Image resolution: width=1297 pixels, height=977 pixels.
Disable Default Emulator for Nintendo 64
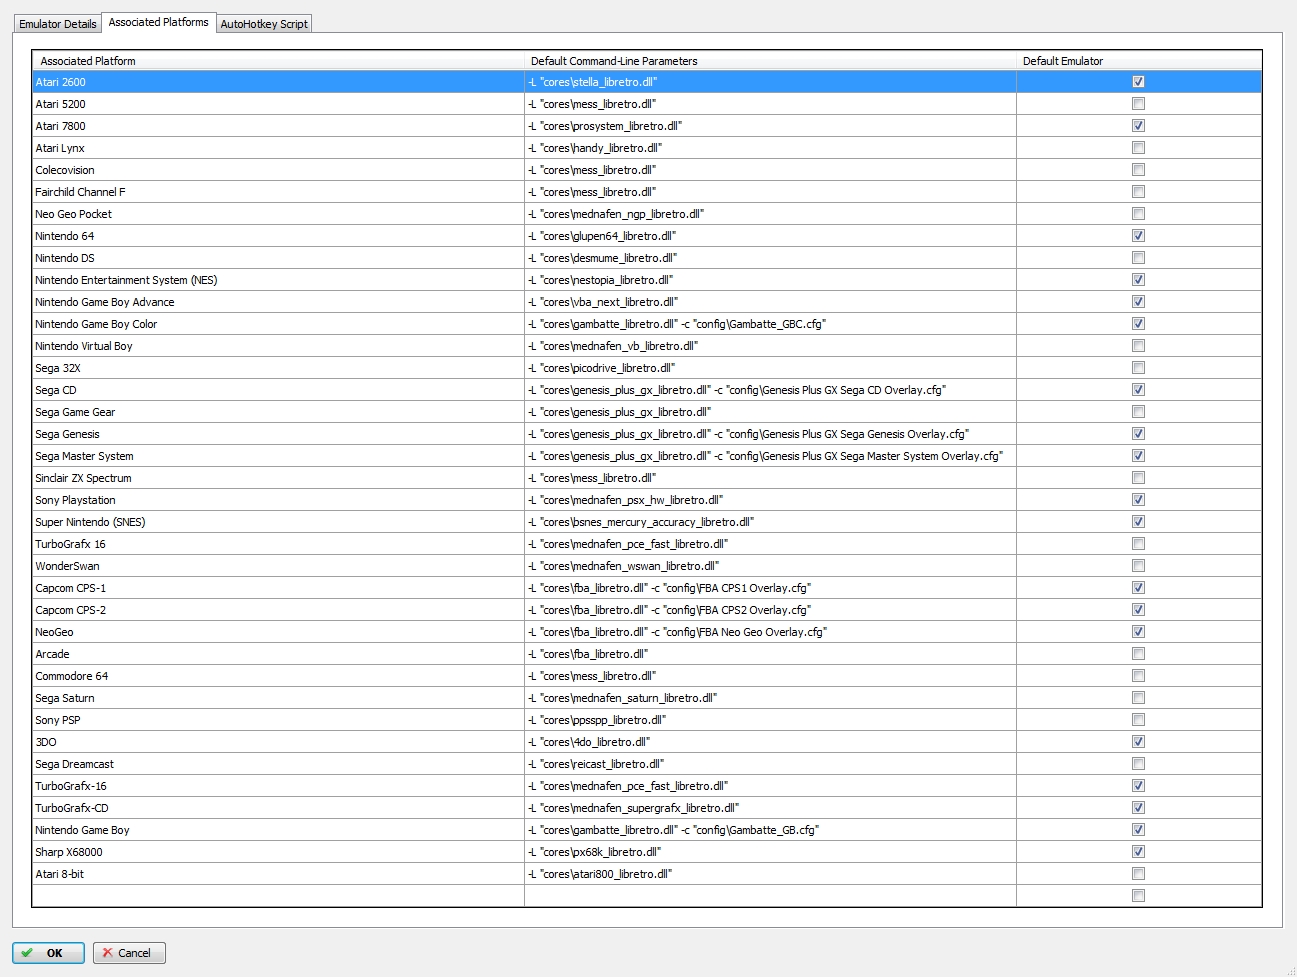pos(1138,236)
